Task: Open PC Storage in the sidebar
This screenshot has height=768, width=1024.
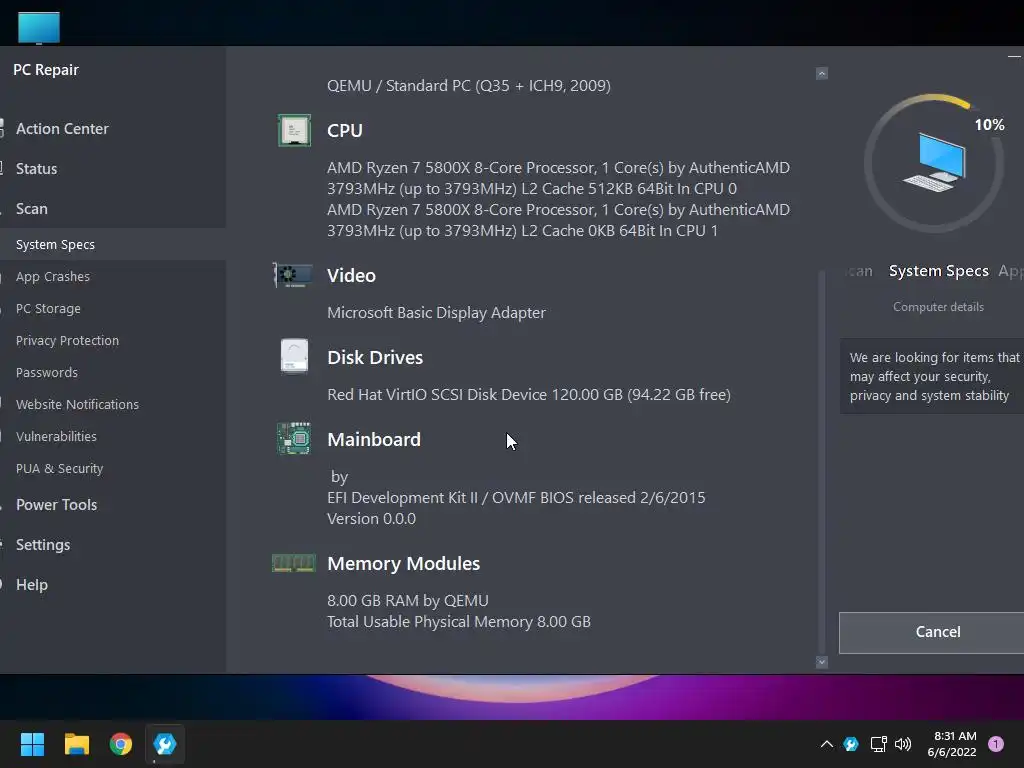Action: coord(48,308)
